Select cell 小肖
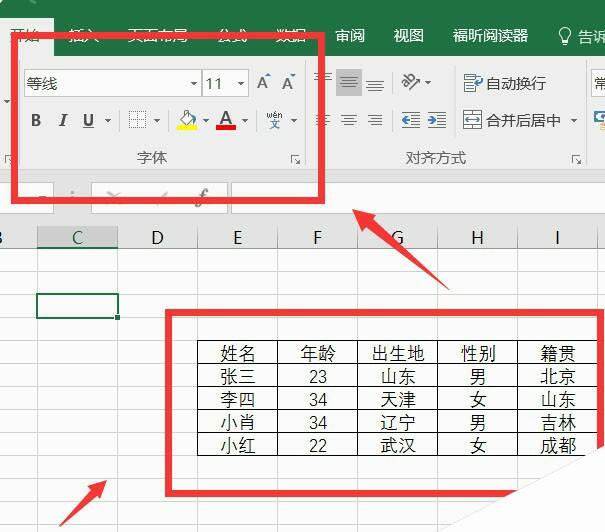 (x=237, y=421)
